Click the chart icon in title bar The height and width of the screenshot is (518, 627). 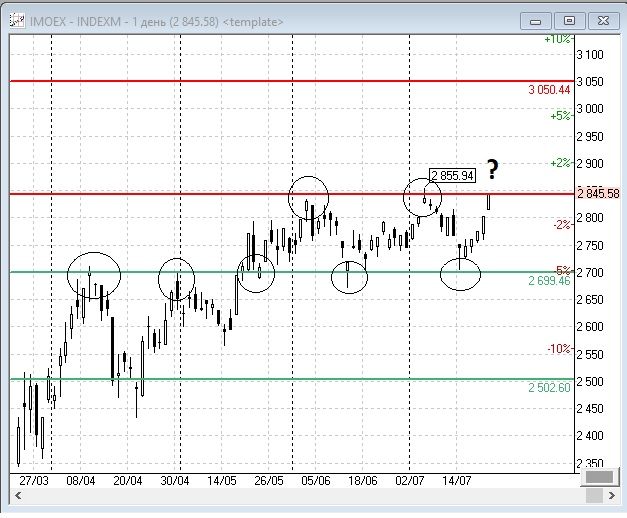pos(15,19)
